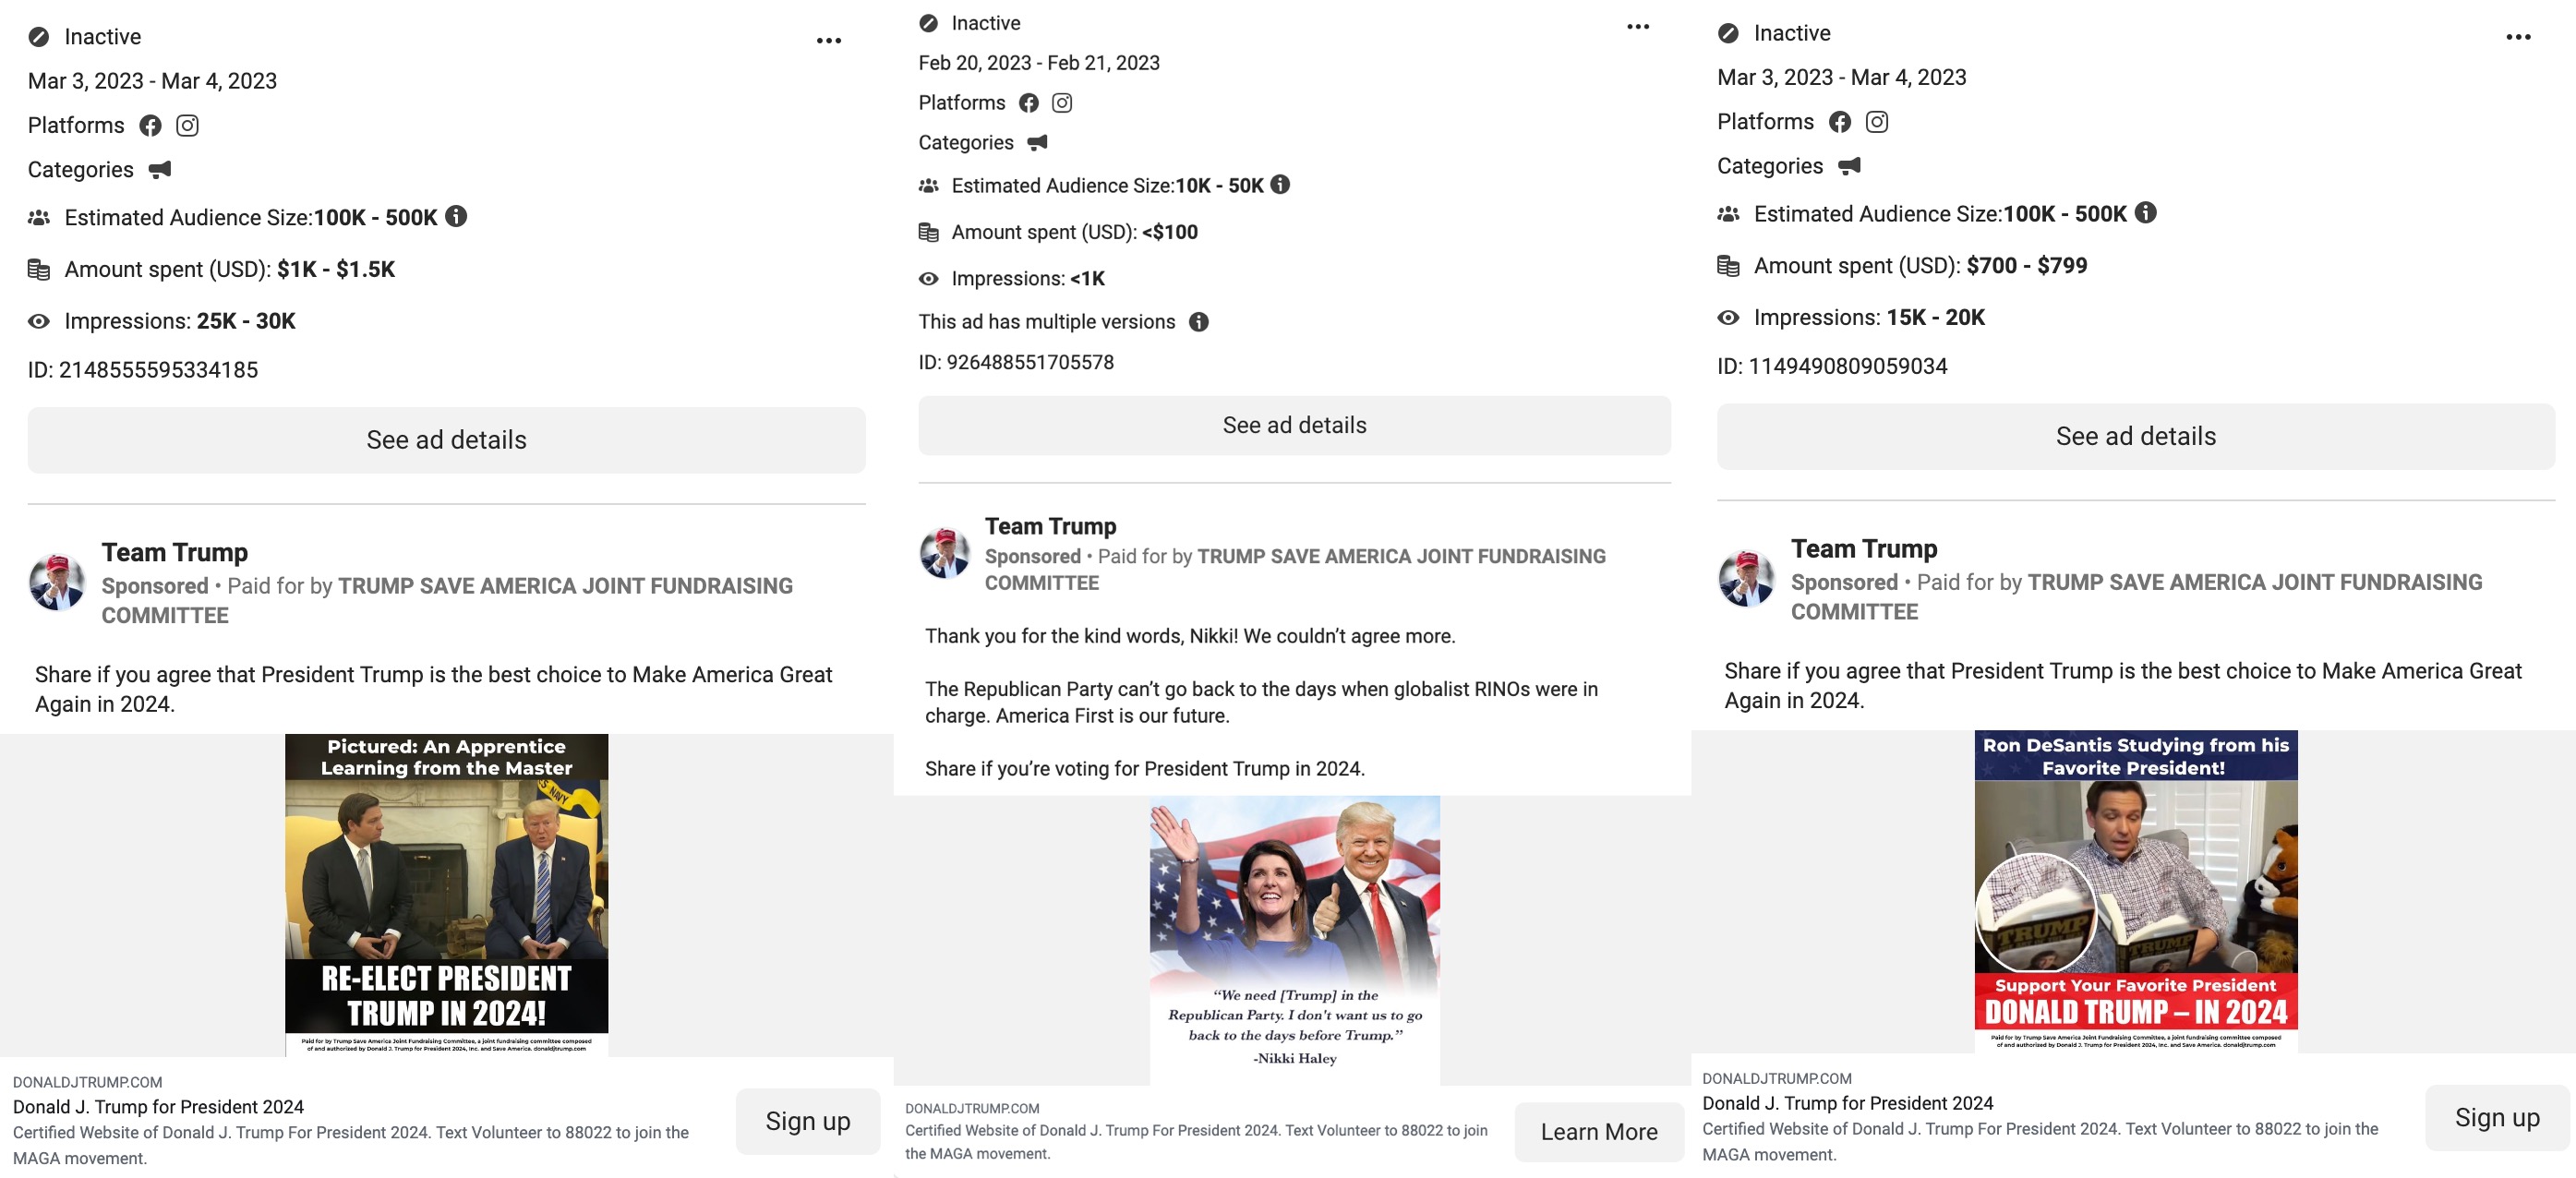
Task: Click Learn More on the Nikki Haley ad
Action: [1598, 1132]
